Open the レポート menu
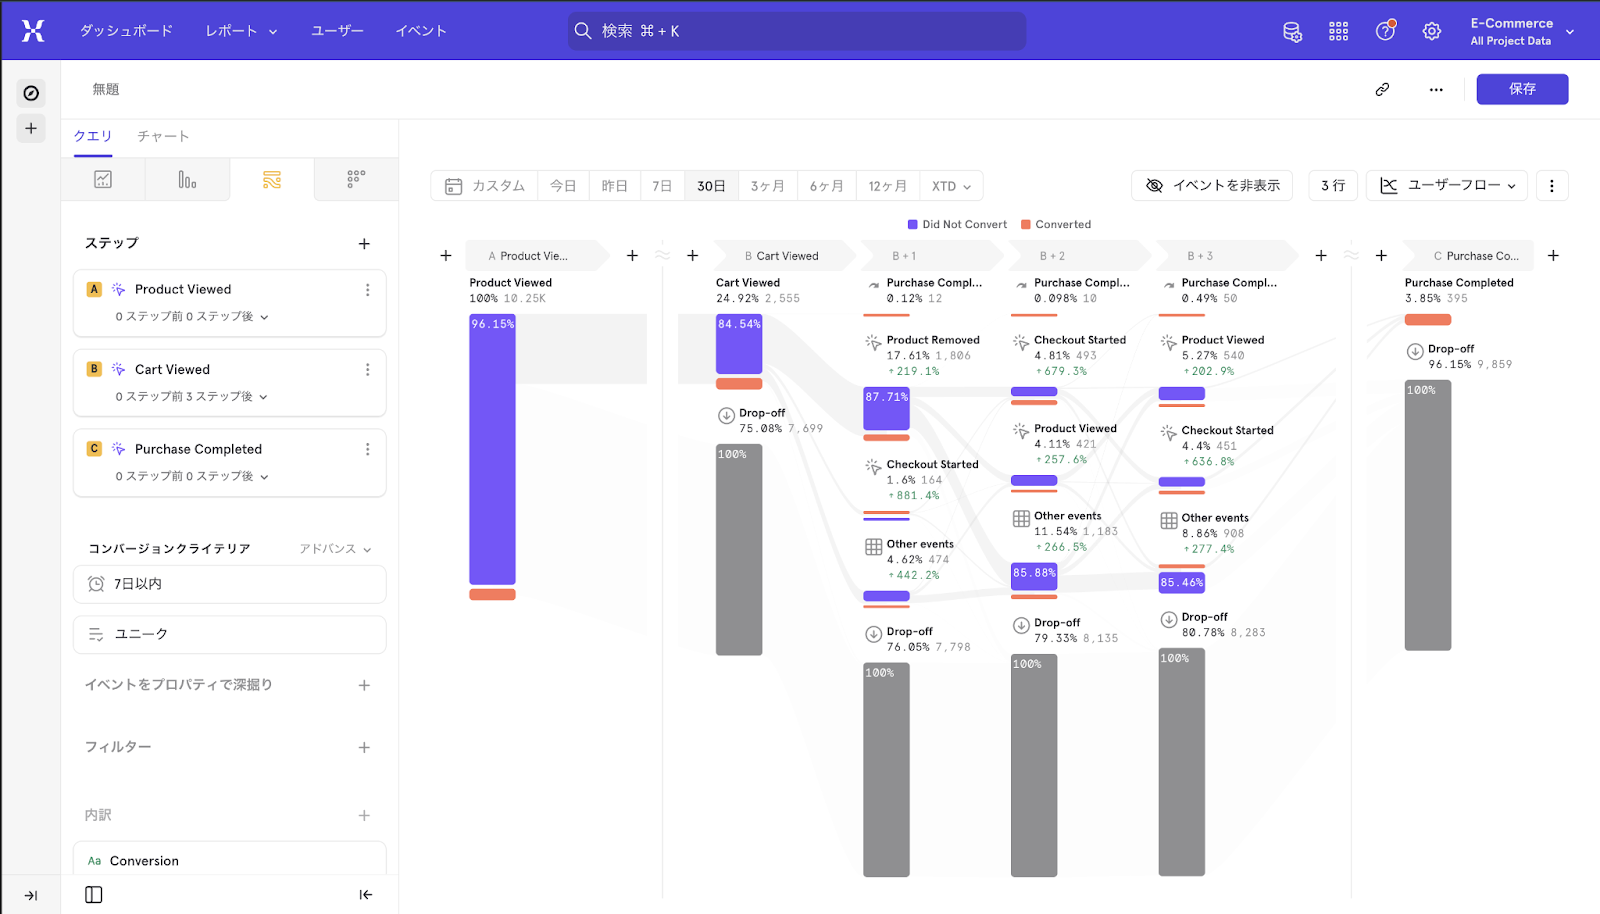 click(241, 31)
